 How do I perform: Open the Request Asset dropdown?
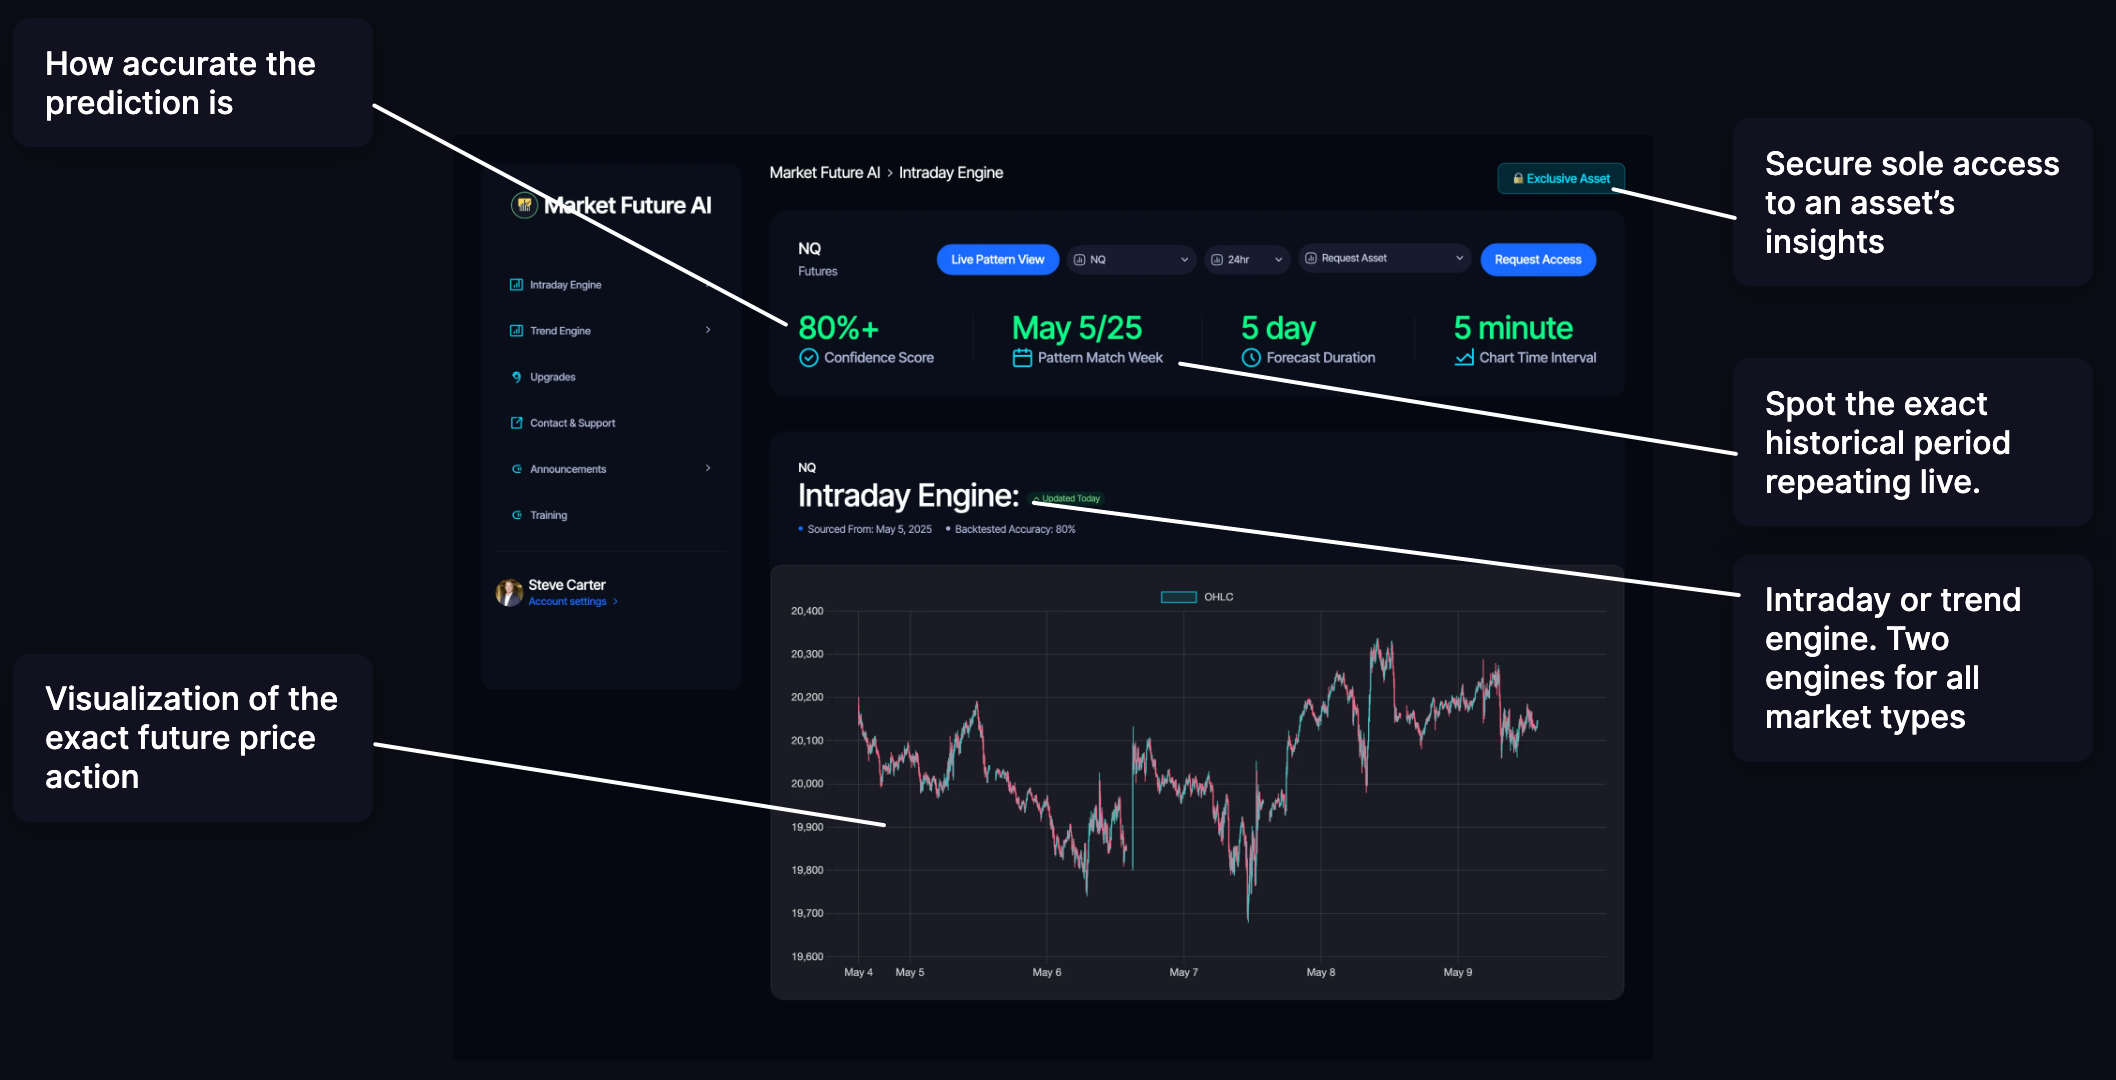click(x=1383, y=258)
